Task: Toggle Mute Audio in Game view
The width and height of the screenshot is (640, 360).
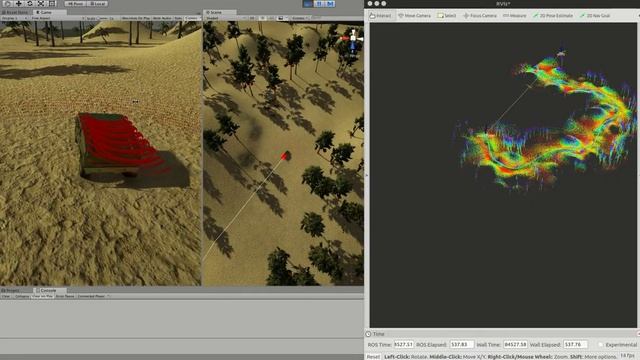Action: click(162, 18)
